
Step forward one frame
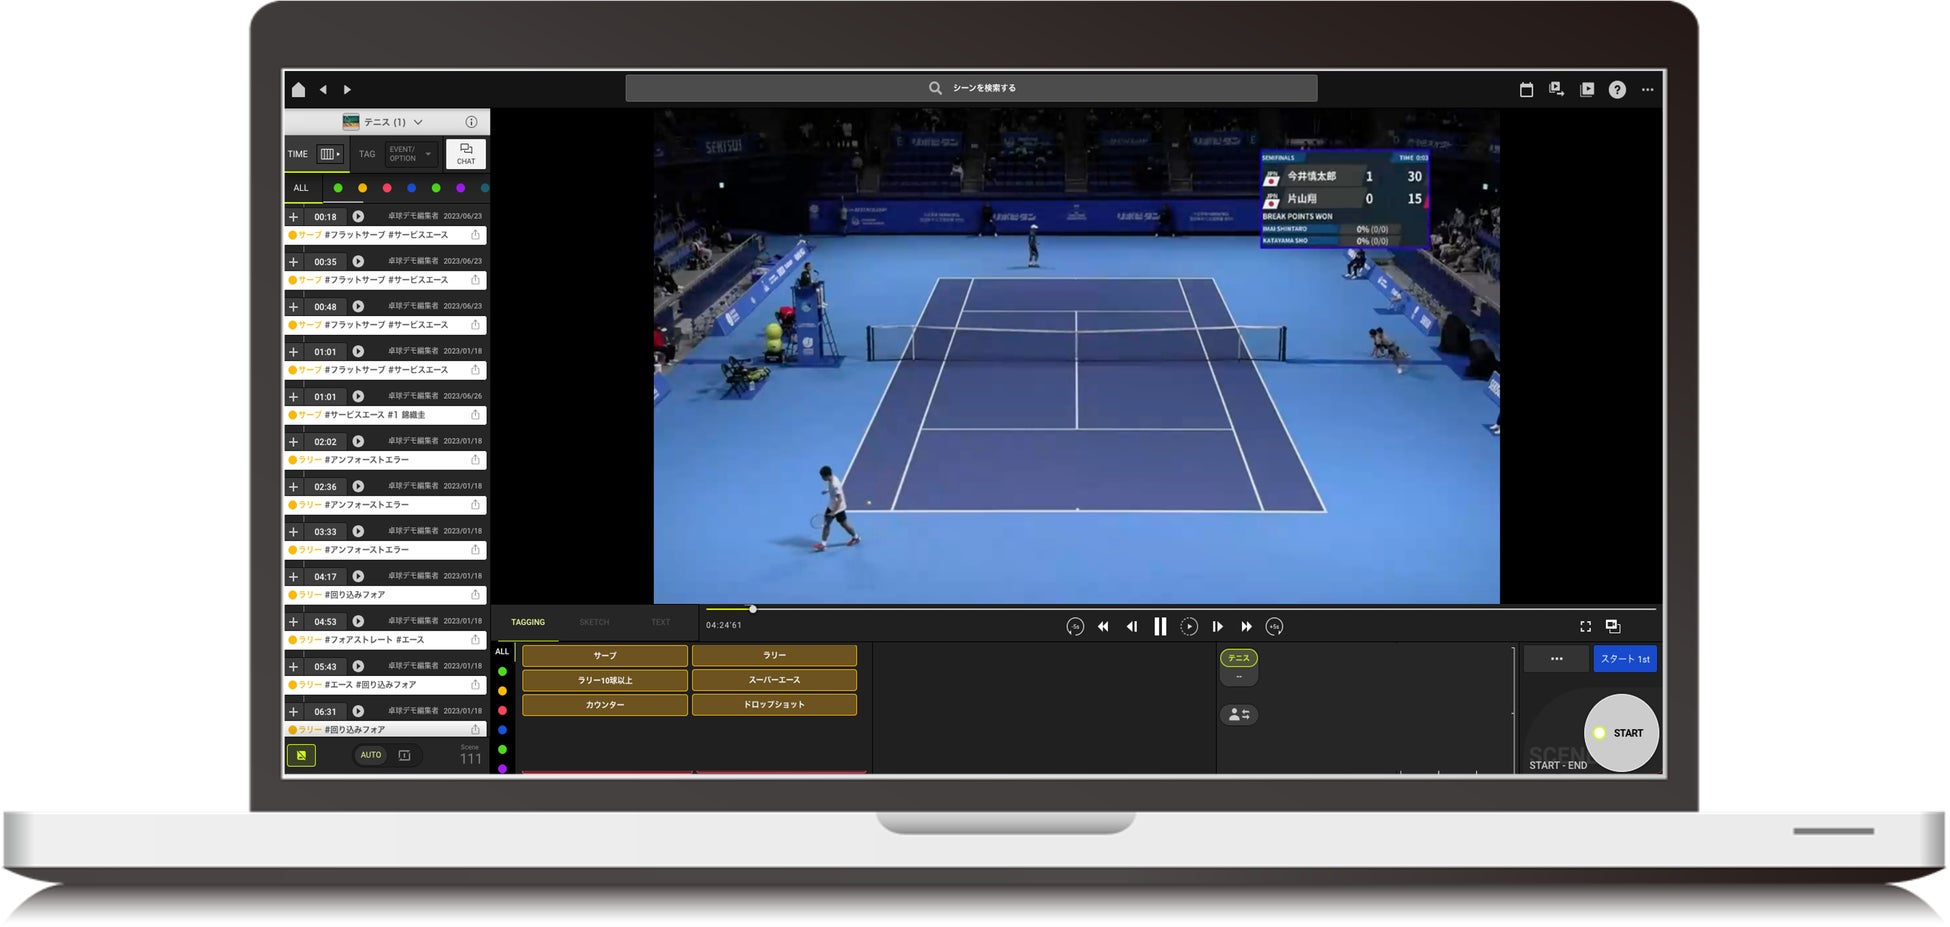pyautogui.click(x=1217, y=627)
